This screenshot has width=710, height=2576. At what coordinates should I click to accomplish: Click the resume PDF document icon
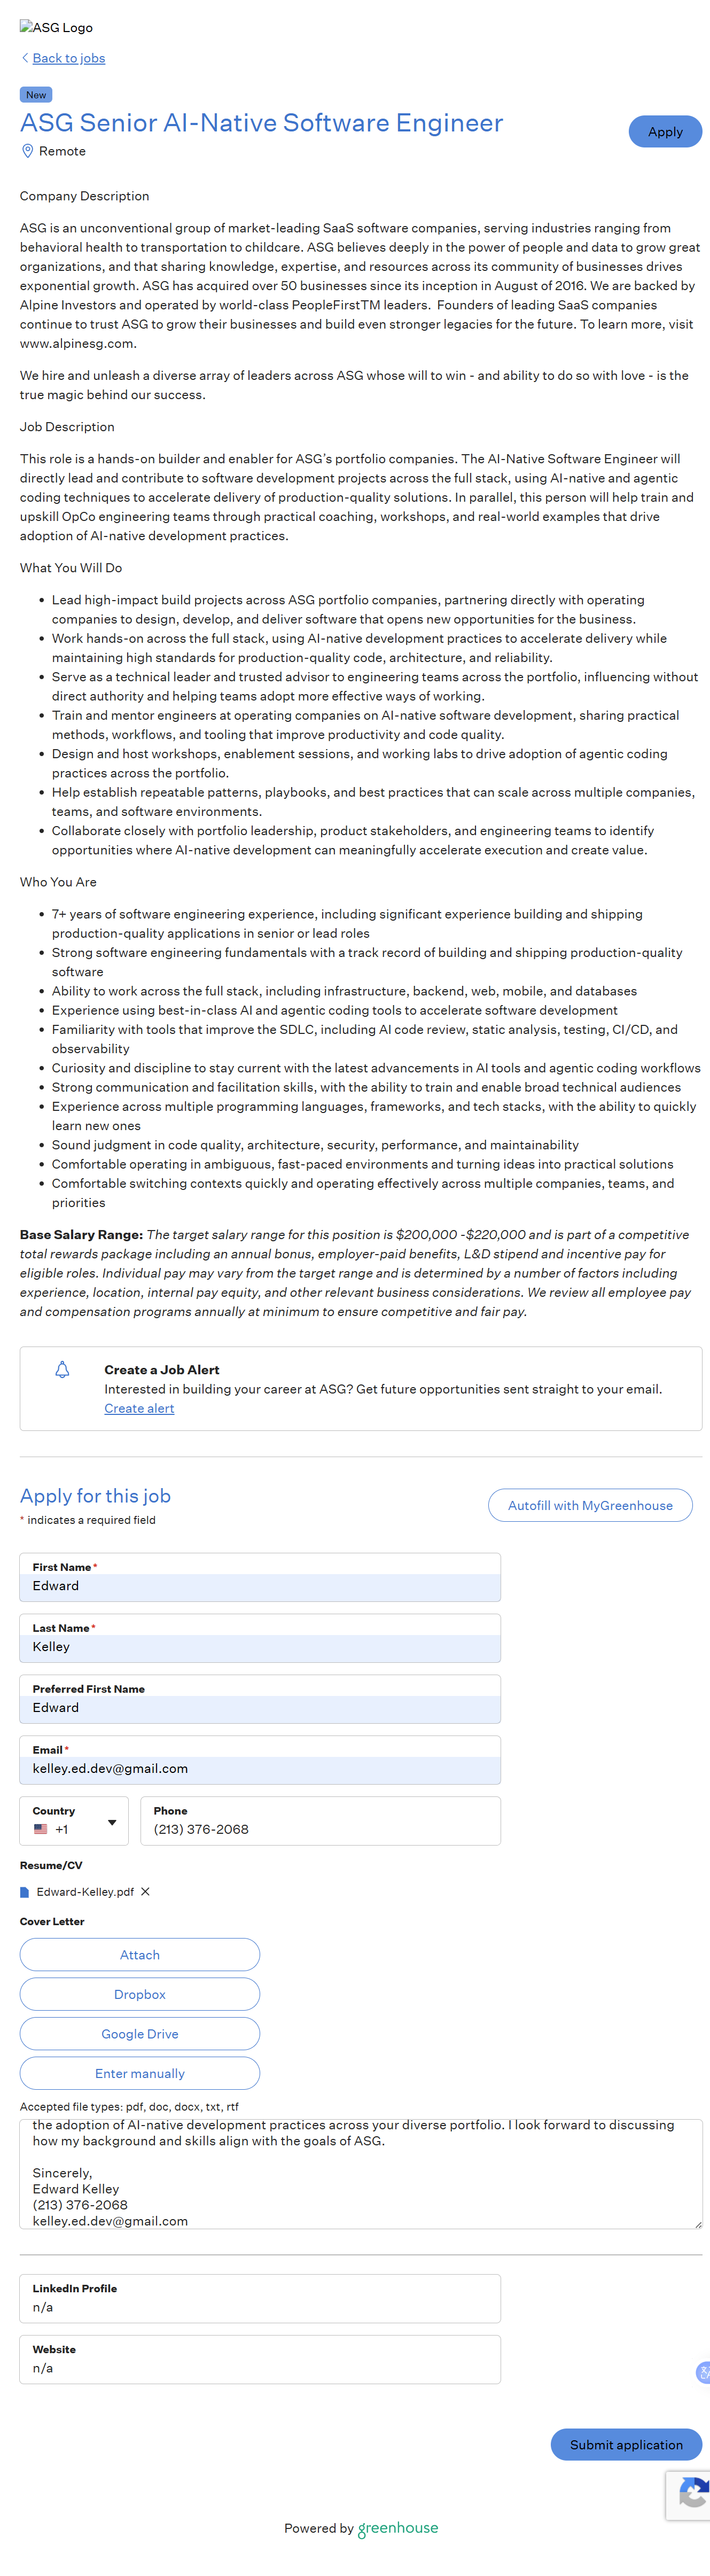pos(25,1892)
